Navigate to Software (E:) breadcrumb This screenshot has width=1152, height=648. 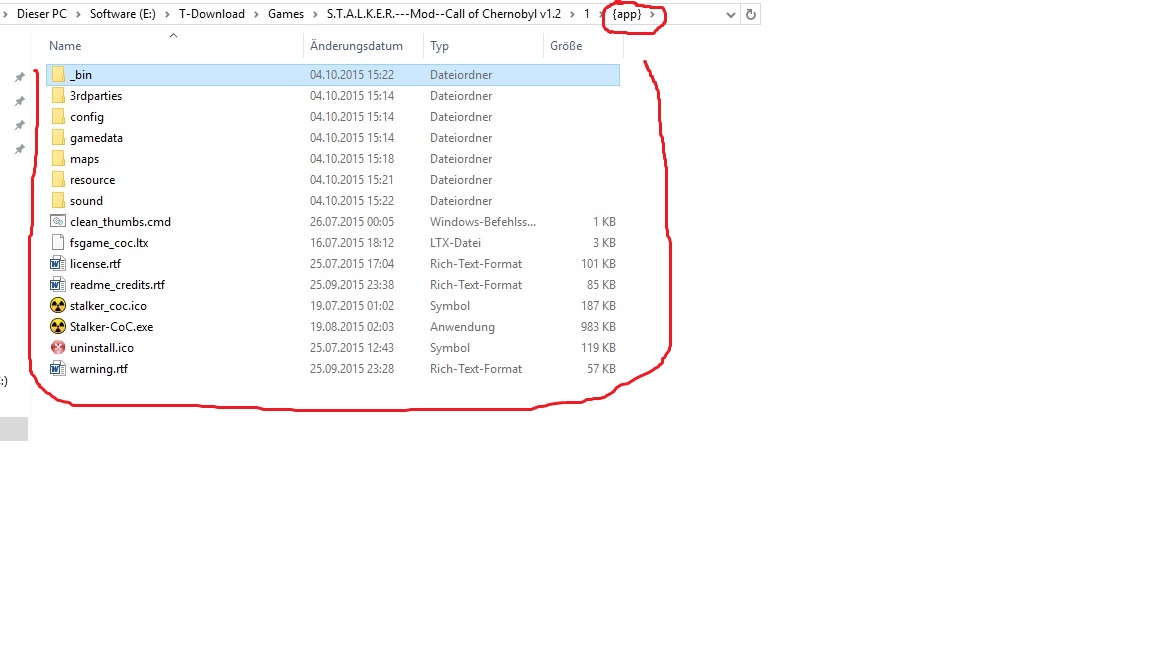tap(123, 14)
